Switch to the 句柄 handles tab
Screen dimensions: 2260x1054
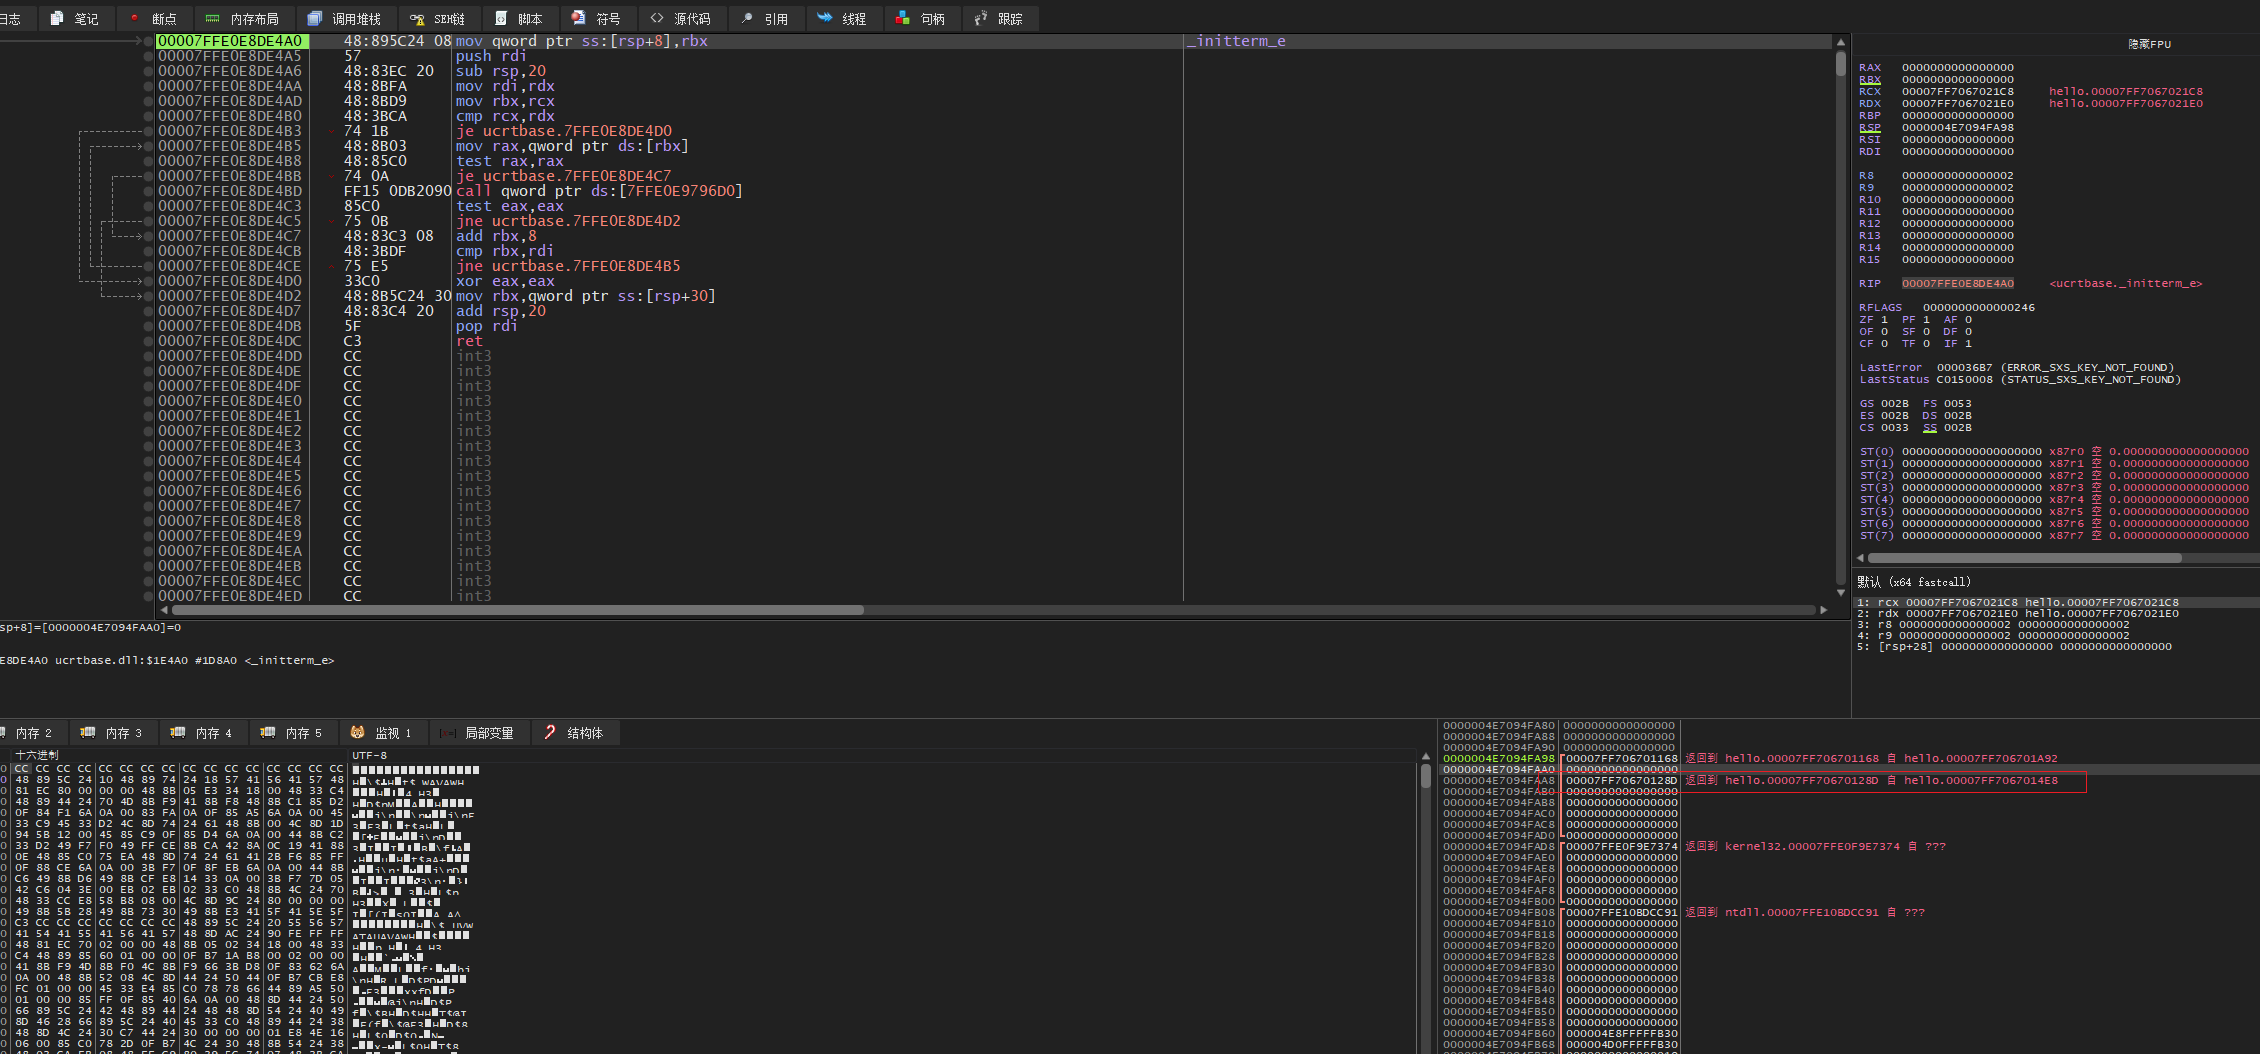[x=921, y=18]
